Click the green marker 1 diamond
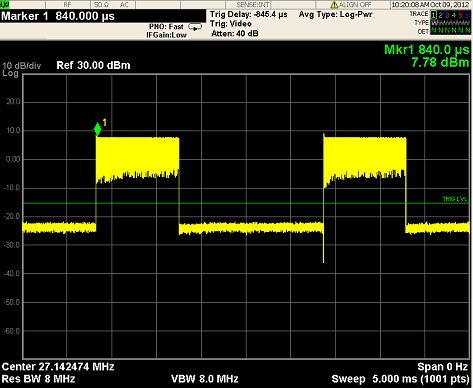Screen dimensions: 473x388 pos(97,129)
